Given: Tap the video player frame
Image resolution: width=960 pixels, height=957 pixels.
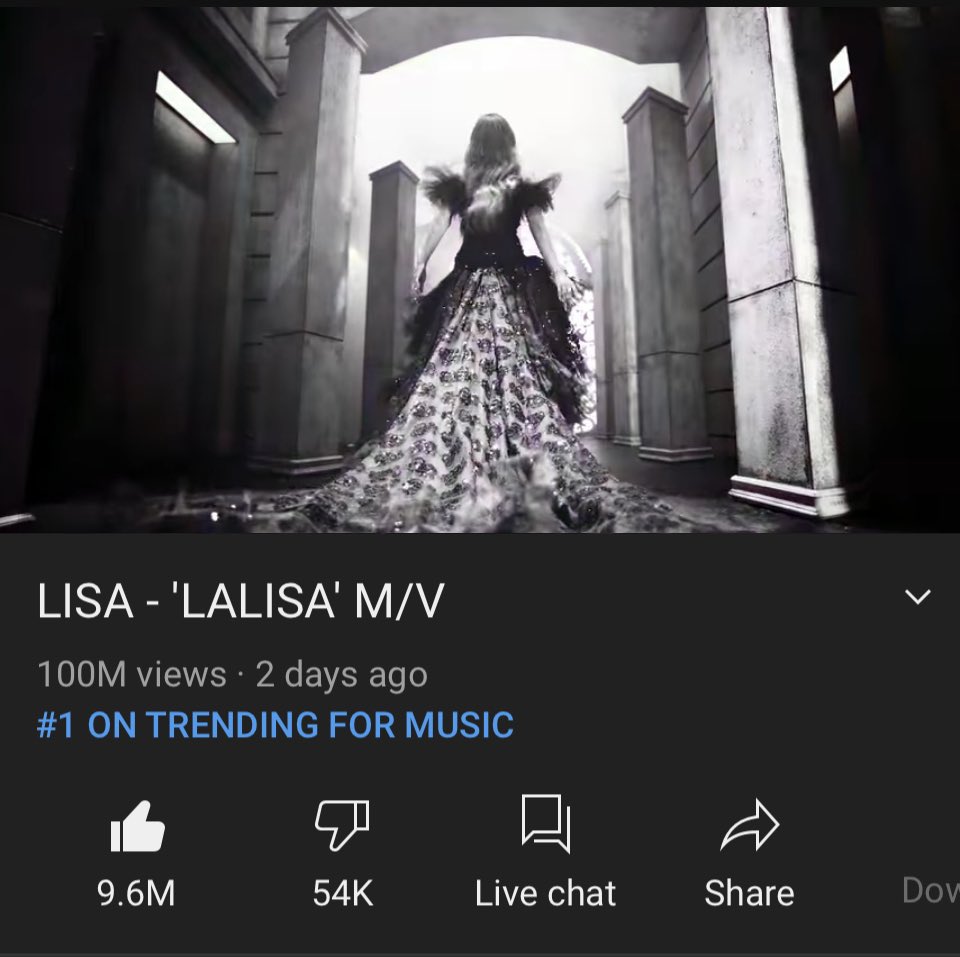Looking at the screenshot, I should pos(480,269).
